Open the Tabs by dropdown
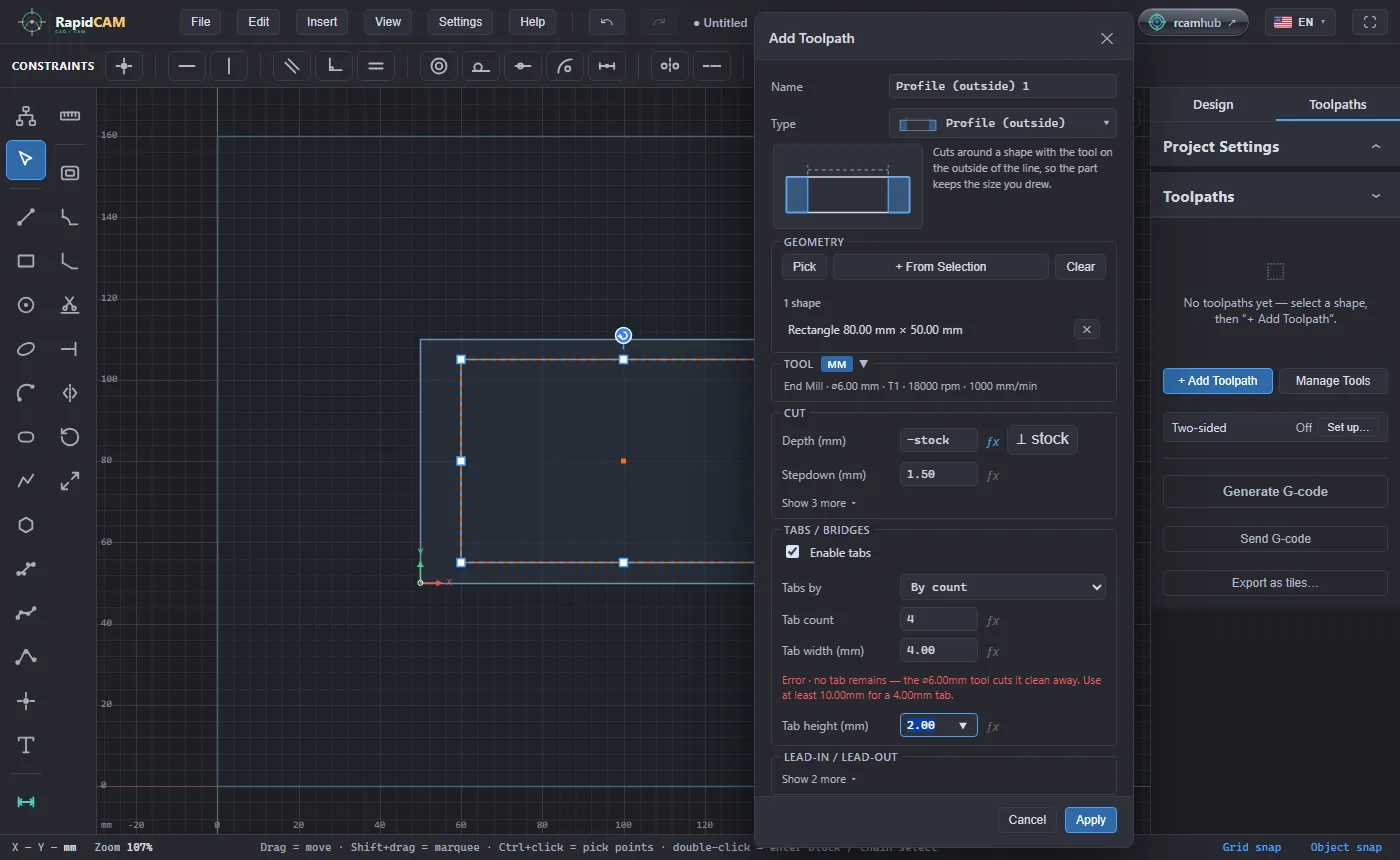Viewport: 1400px width, 860px height. tap(1003, 587)
